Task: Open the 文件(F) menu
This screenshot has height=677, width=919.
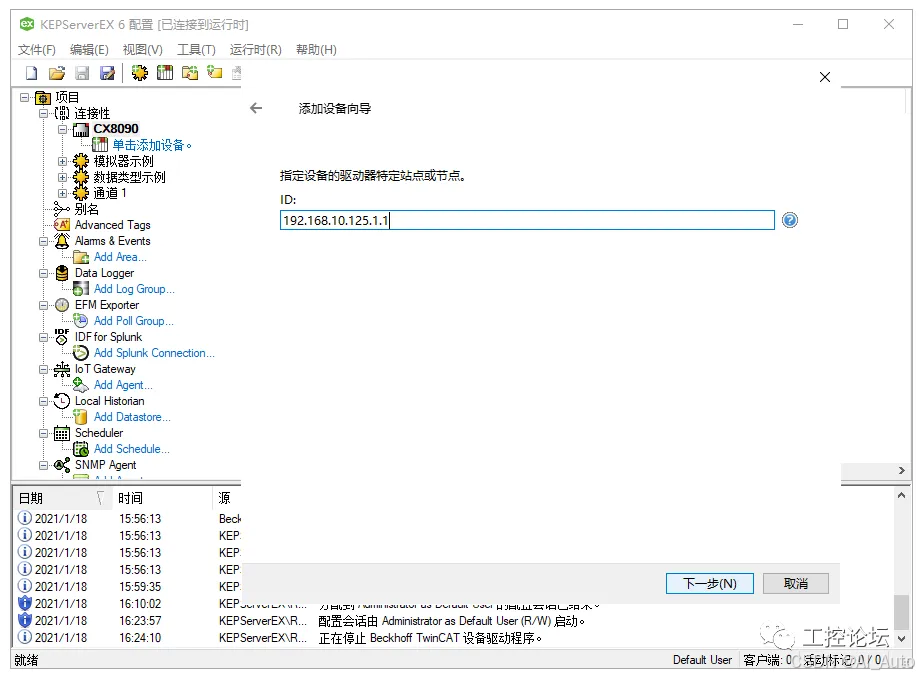Action: [36, 50]
